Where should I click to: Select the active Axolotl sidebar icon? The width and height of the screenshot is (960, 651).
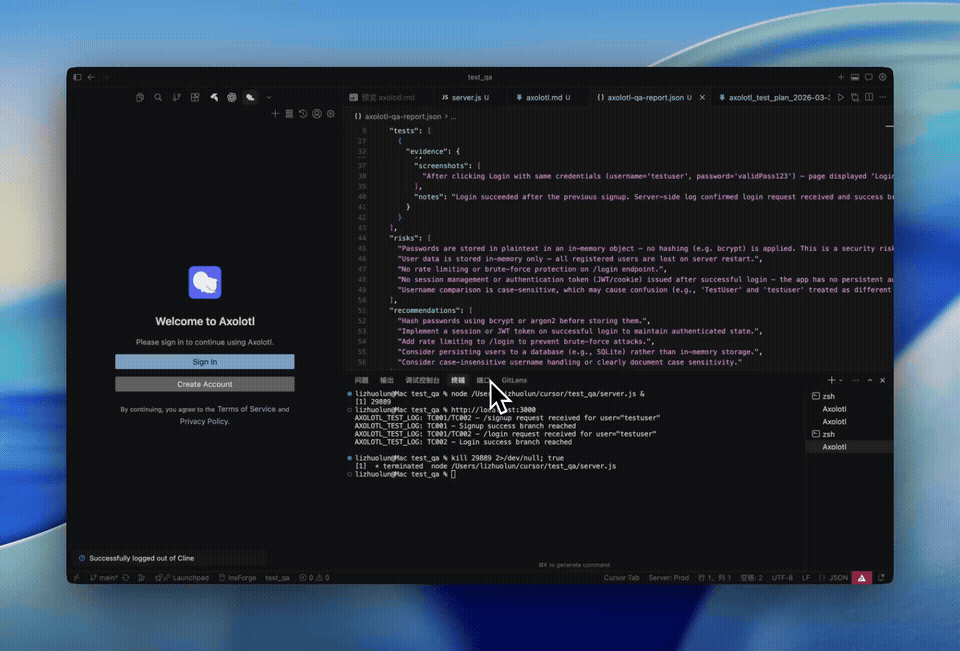pos(250,97)
